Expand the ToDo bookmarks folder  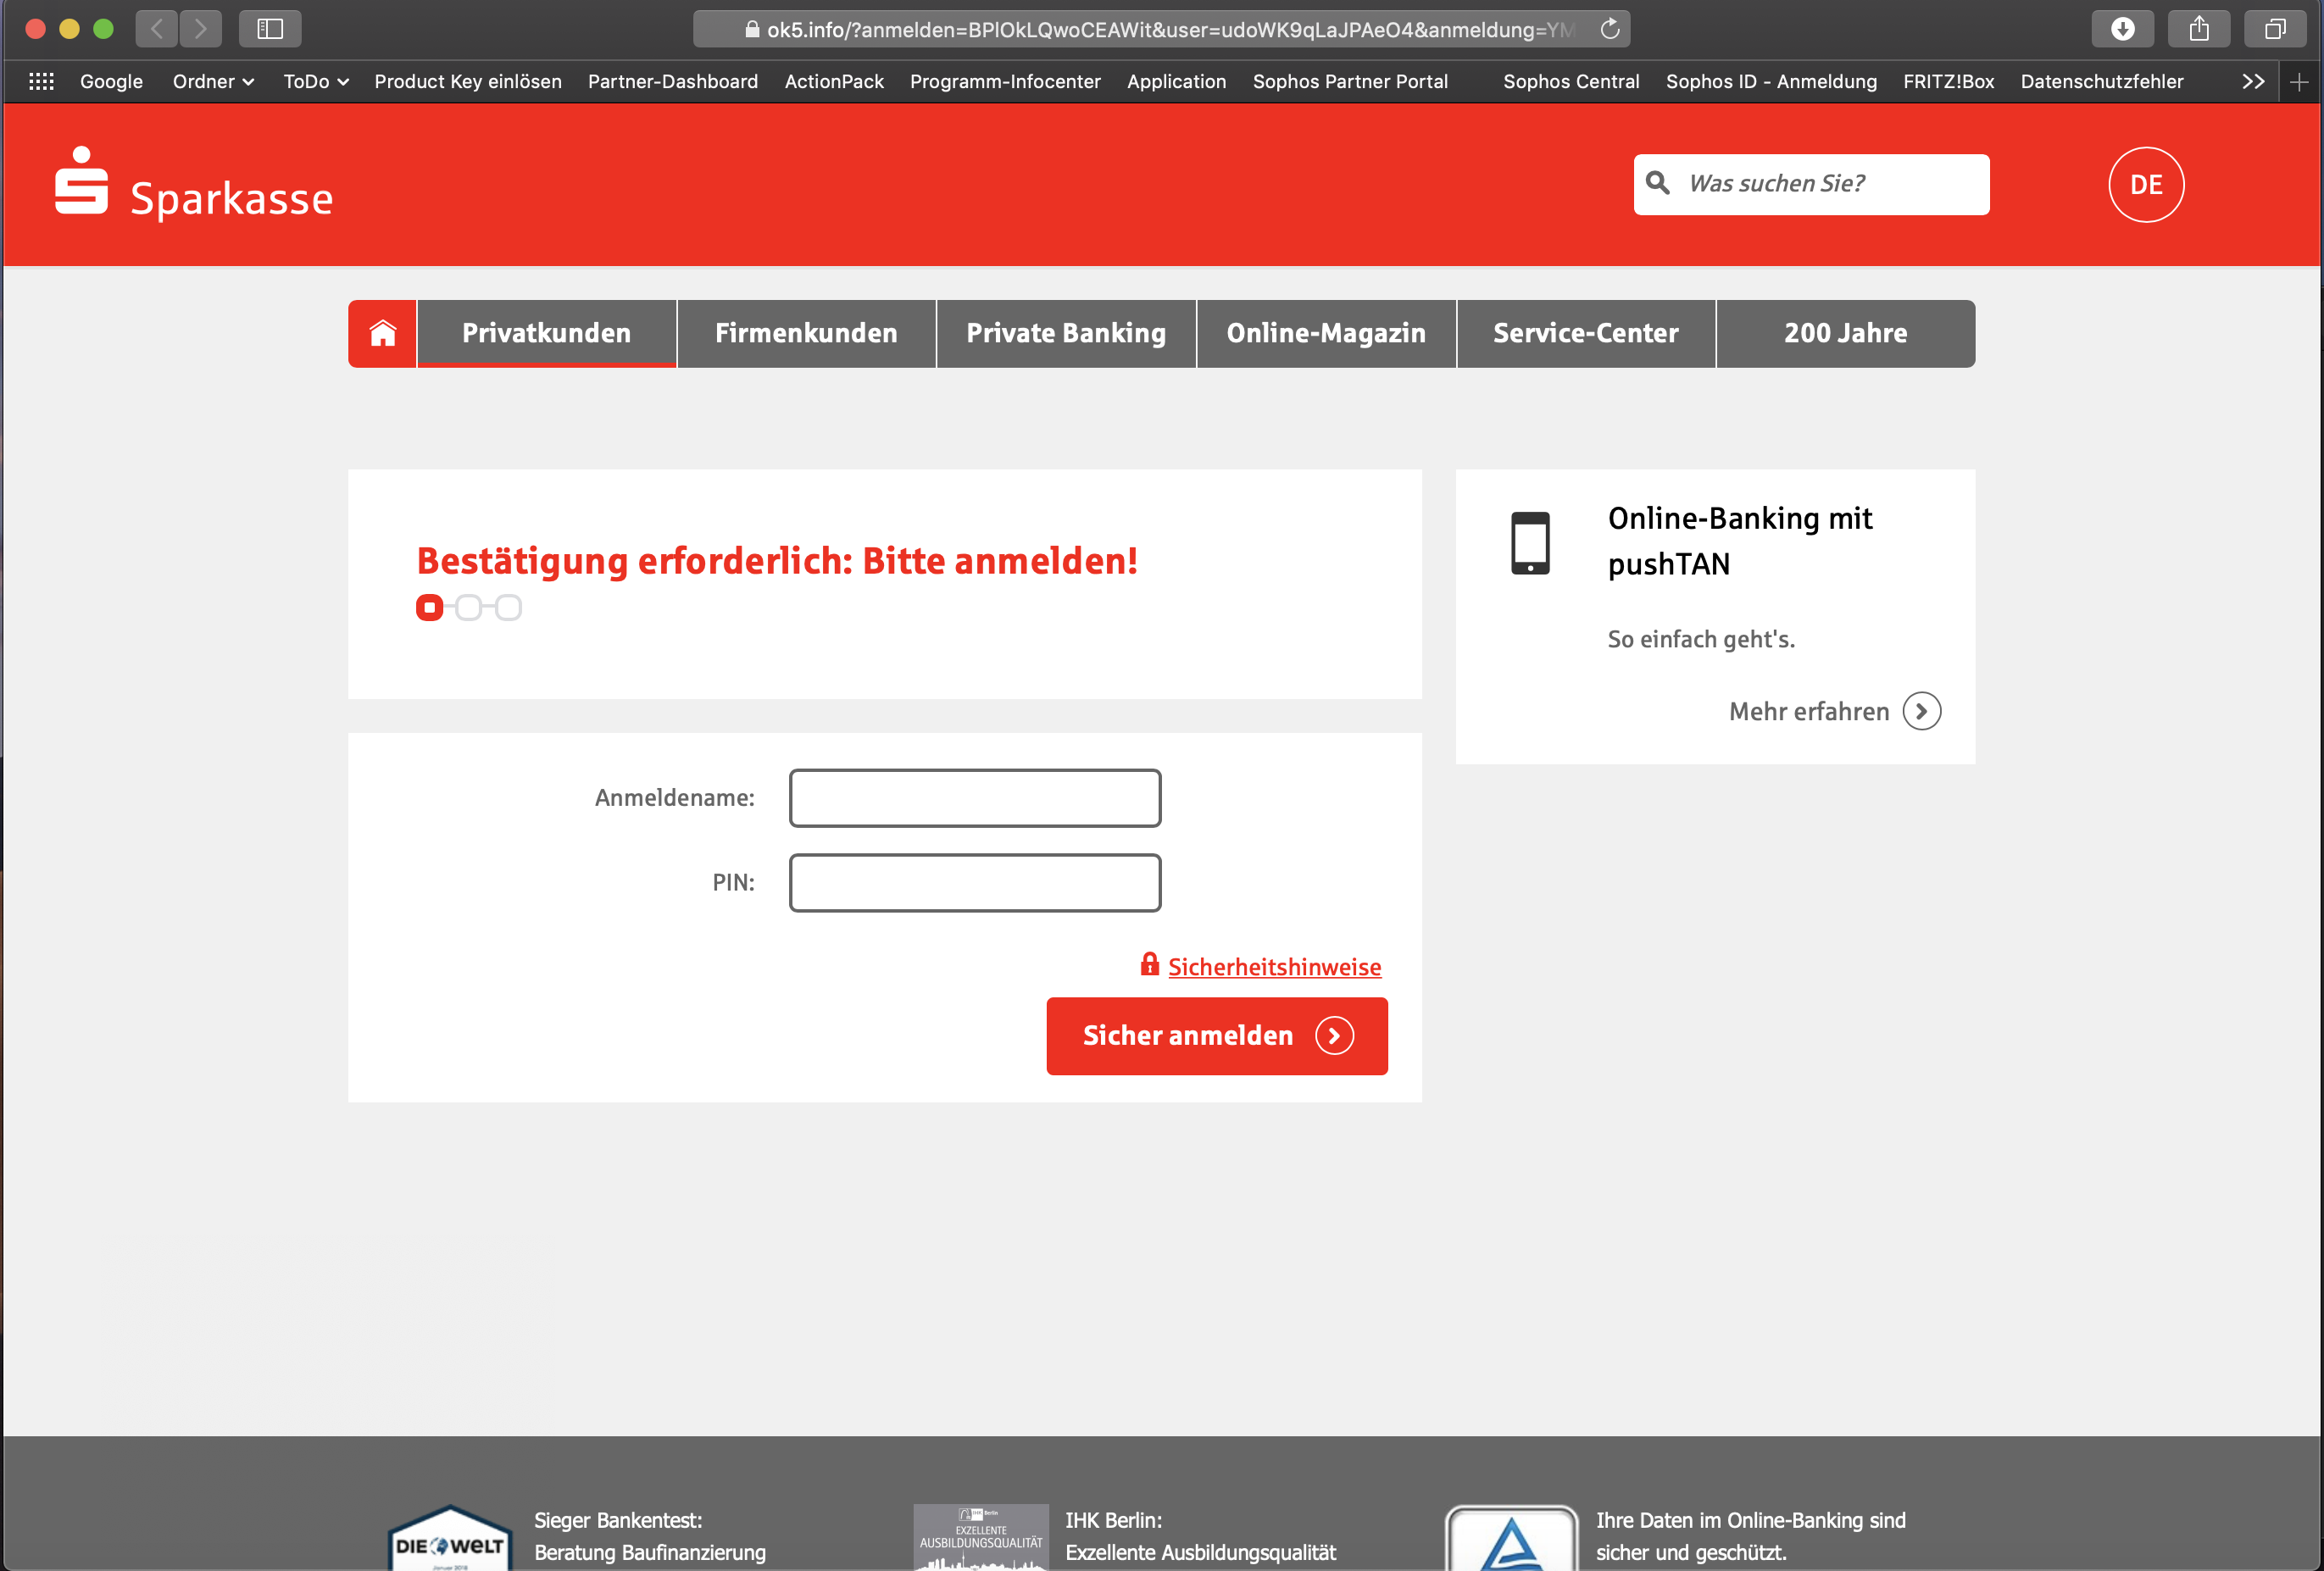click(x=316, y=81)
